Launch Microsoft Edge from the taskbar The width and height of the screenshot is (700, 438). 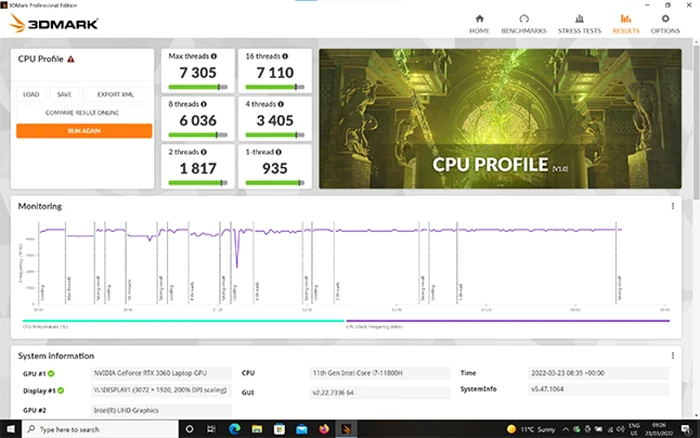[x=234, y=429]
